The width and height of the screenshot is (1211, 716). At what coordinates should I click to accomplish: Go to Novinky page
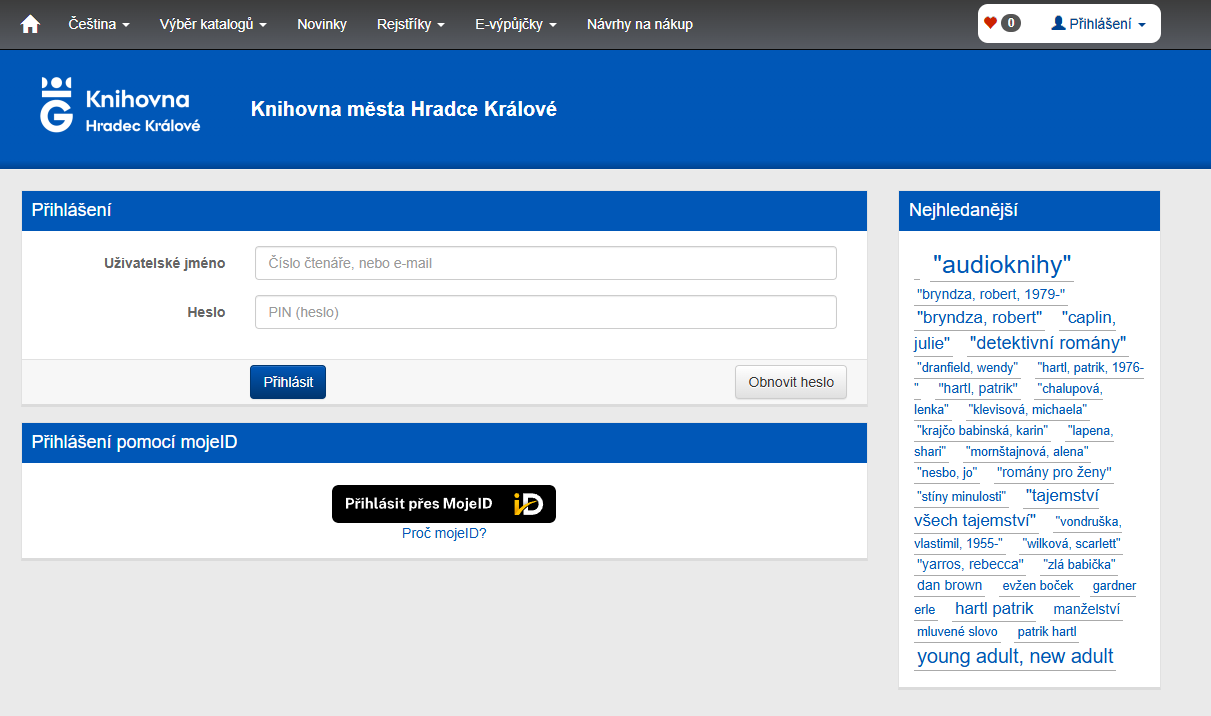pyautogui.click(x=322, y=24)
